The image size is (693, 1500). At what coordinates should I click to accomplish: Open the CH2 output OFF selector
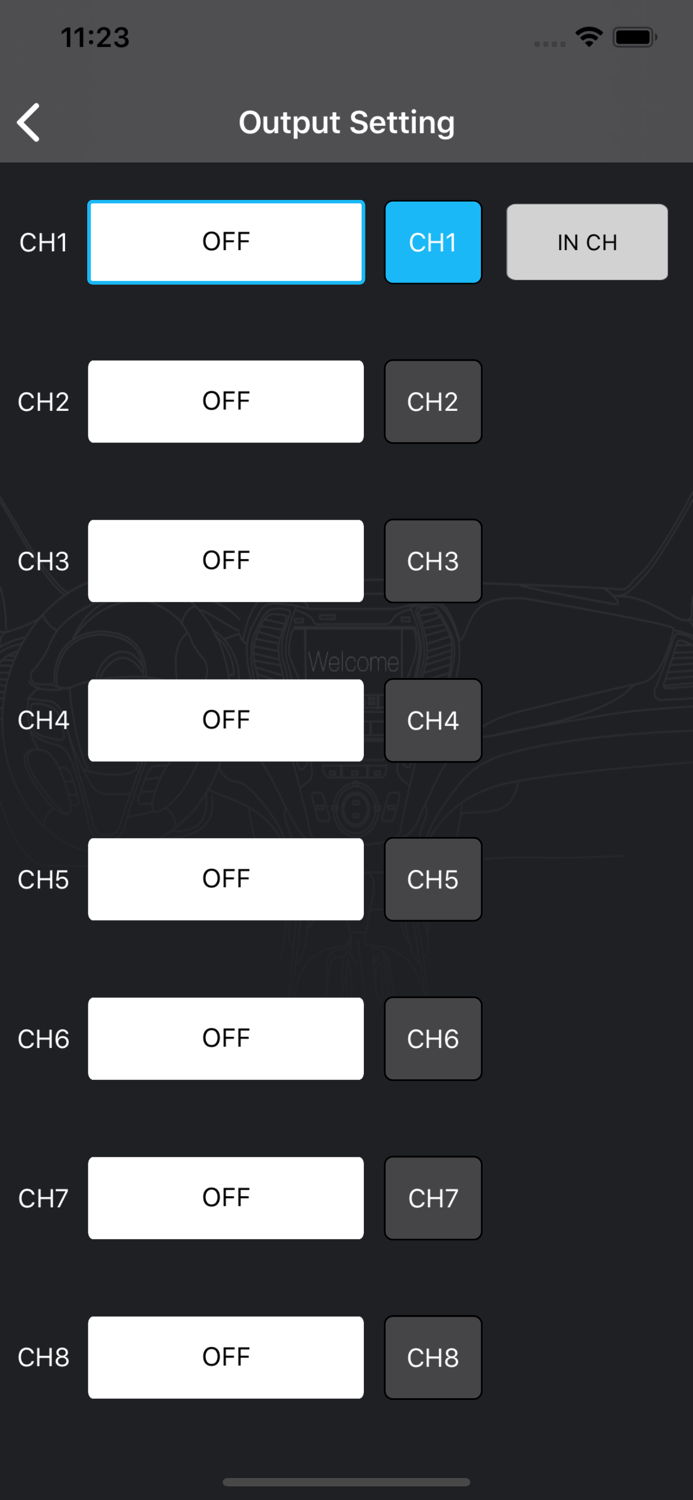click(226, 401)
